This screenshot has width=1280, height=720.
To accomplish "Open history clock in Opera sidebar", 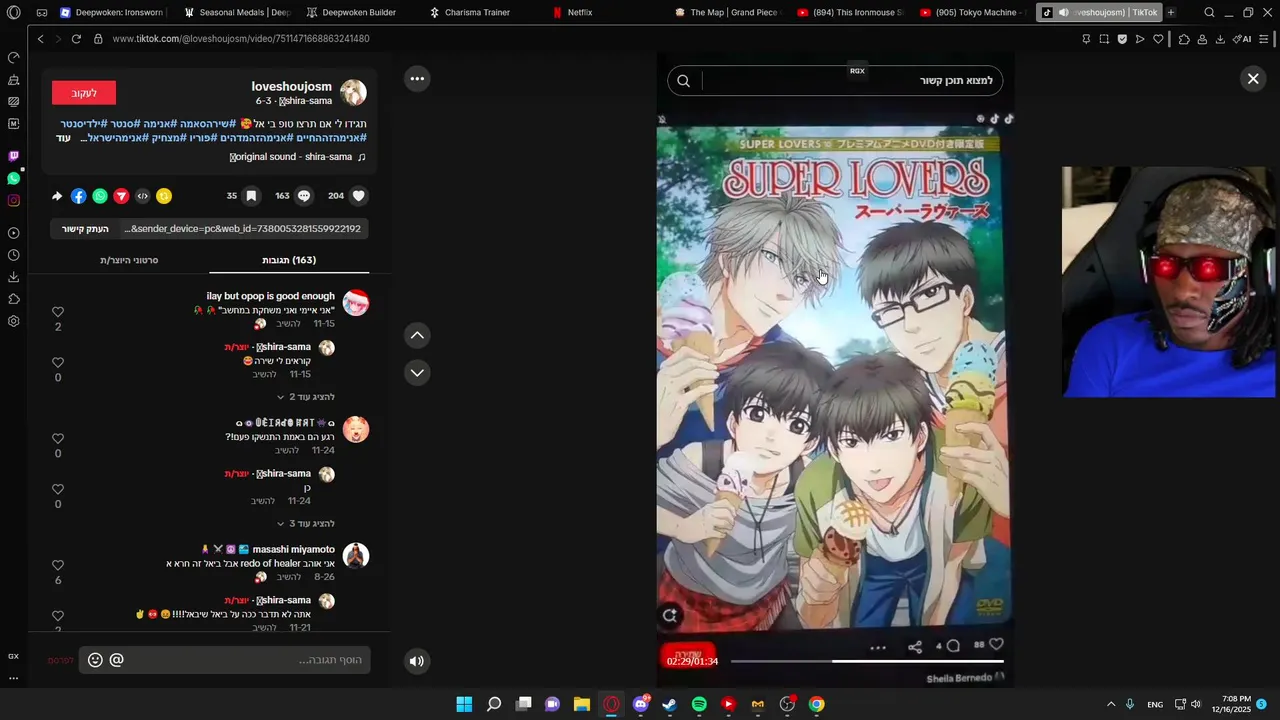I will coord(13,255).
